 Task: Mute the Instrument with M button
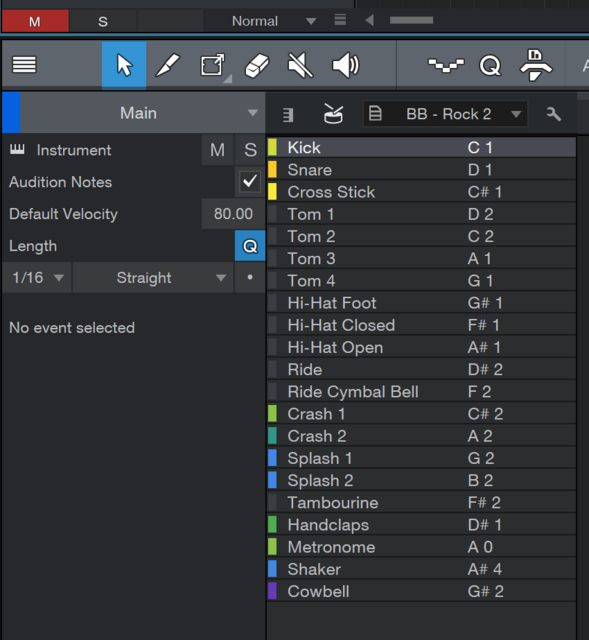click(217, 150)
